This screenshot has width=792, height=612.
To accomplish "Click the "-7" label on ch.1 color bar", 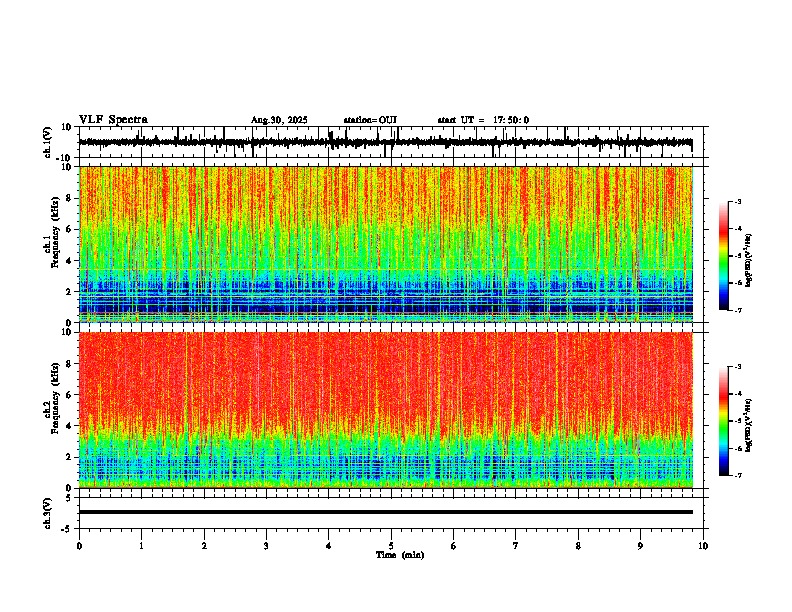I will 737,310.
